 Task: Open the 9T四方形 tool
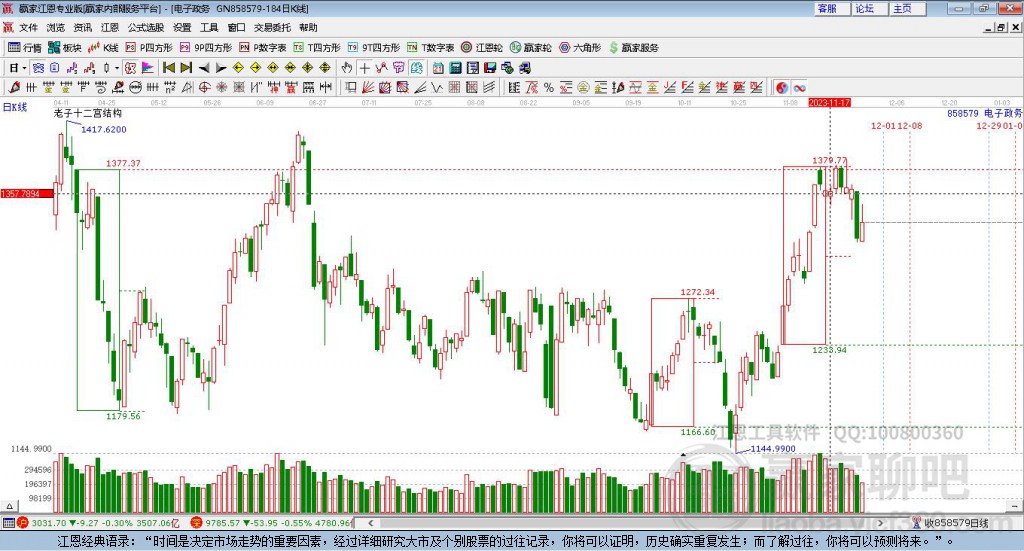click(374, 48)
